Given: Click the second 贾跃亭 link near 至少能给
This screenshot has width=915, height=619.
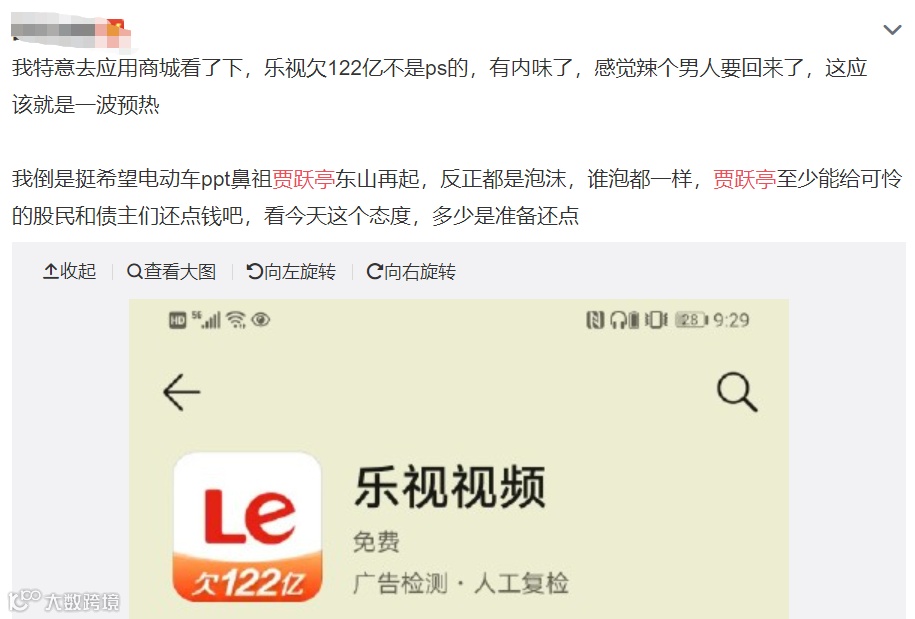Looking at the screenshot, I should [x=744, y=179].
